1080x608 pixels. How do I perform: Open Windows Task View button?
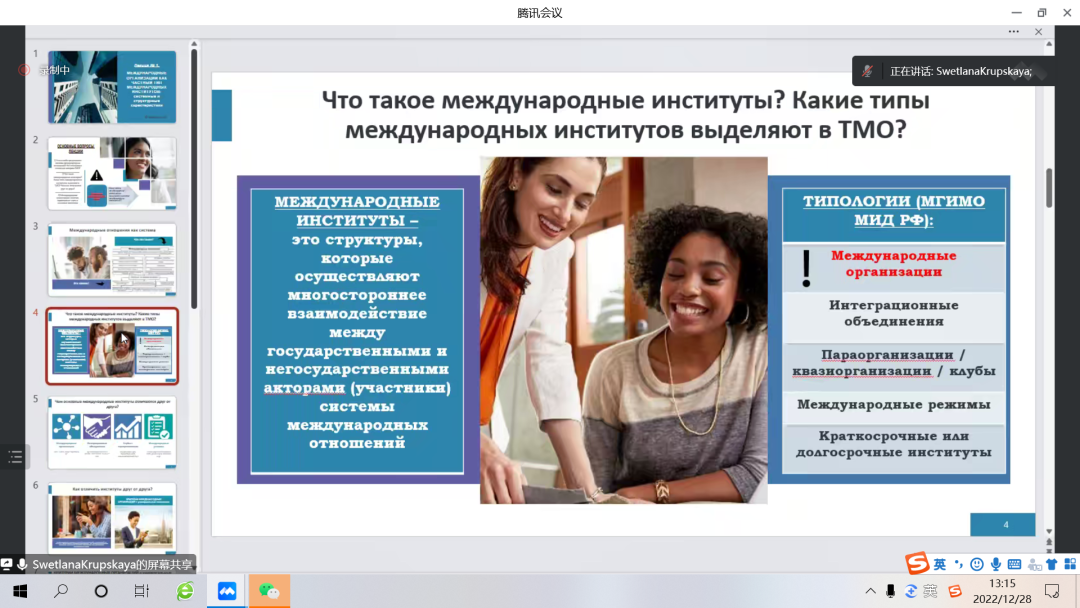[x=142, y=591]
